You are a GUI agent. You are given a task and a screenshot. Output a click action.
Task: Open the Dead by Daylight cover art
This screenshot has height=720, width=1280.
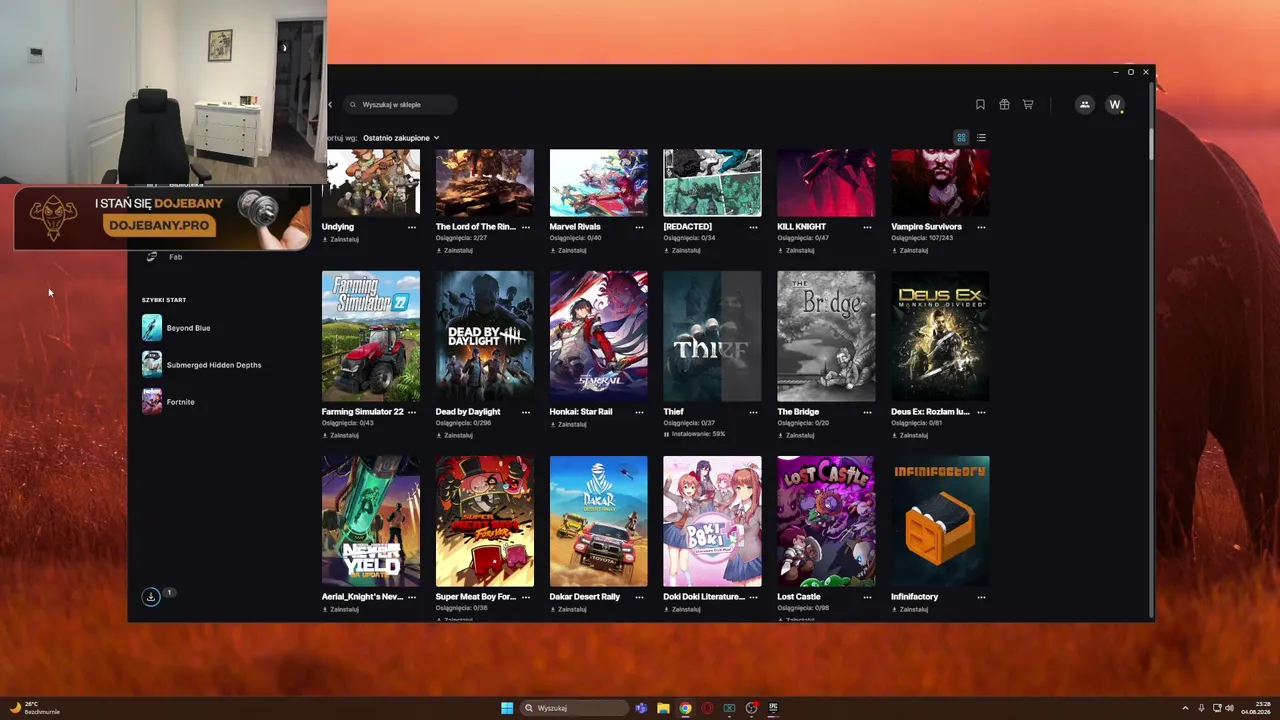[x=485, y=336]
